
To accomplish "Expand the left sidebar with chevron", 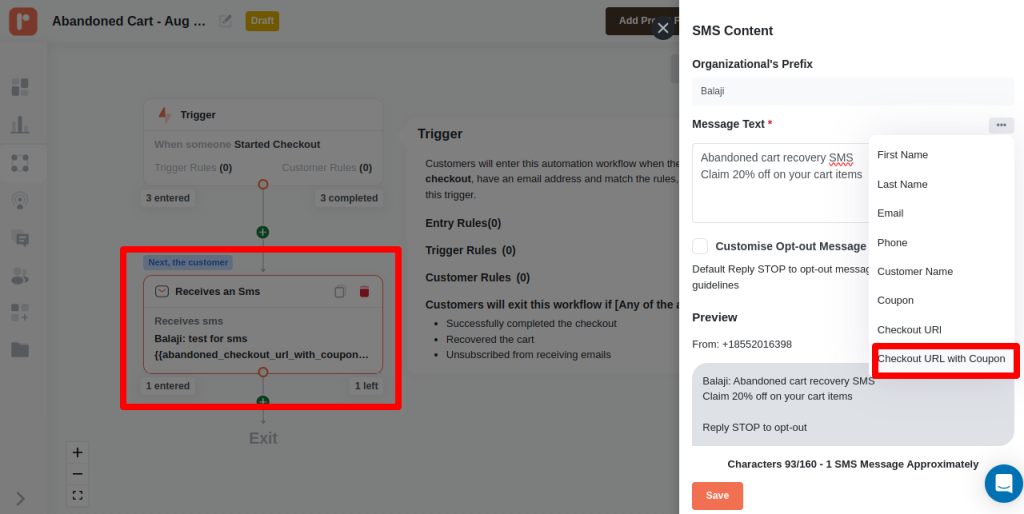I will click(x=21, y=498).
